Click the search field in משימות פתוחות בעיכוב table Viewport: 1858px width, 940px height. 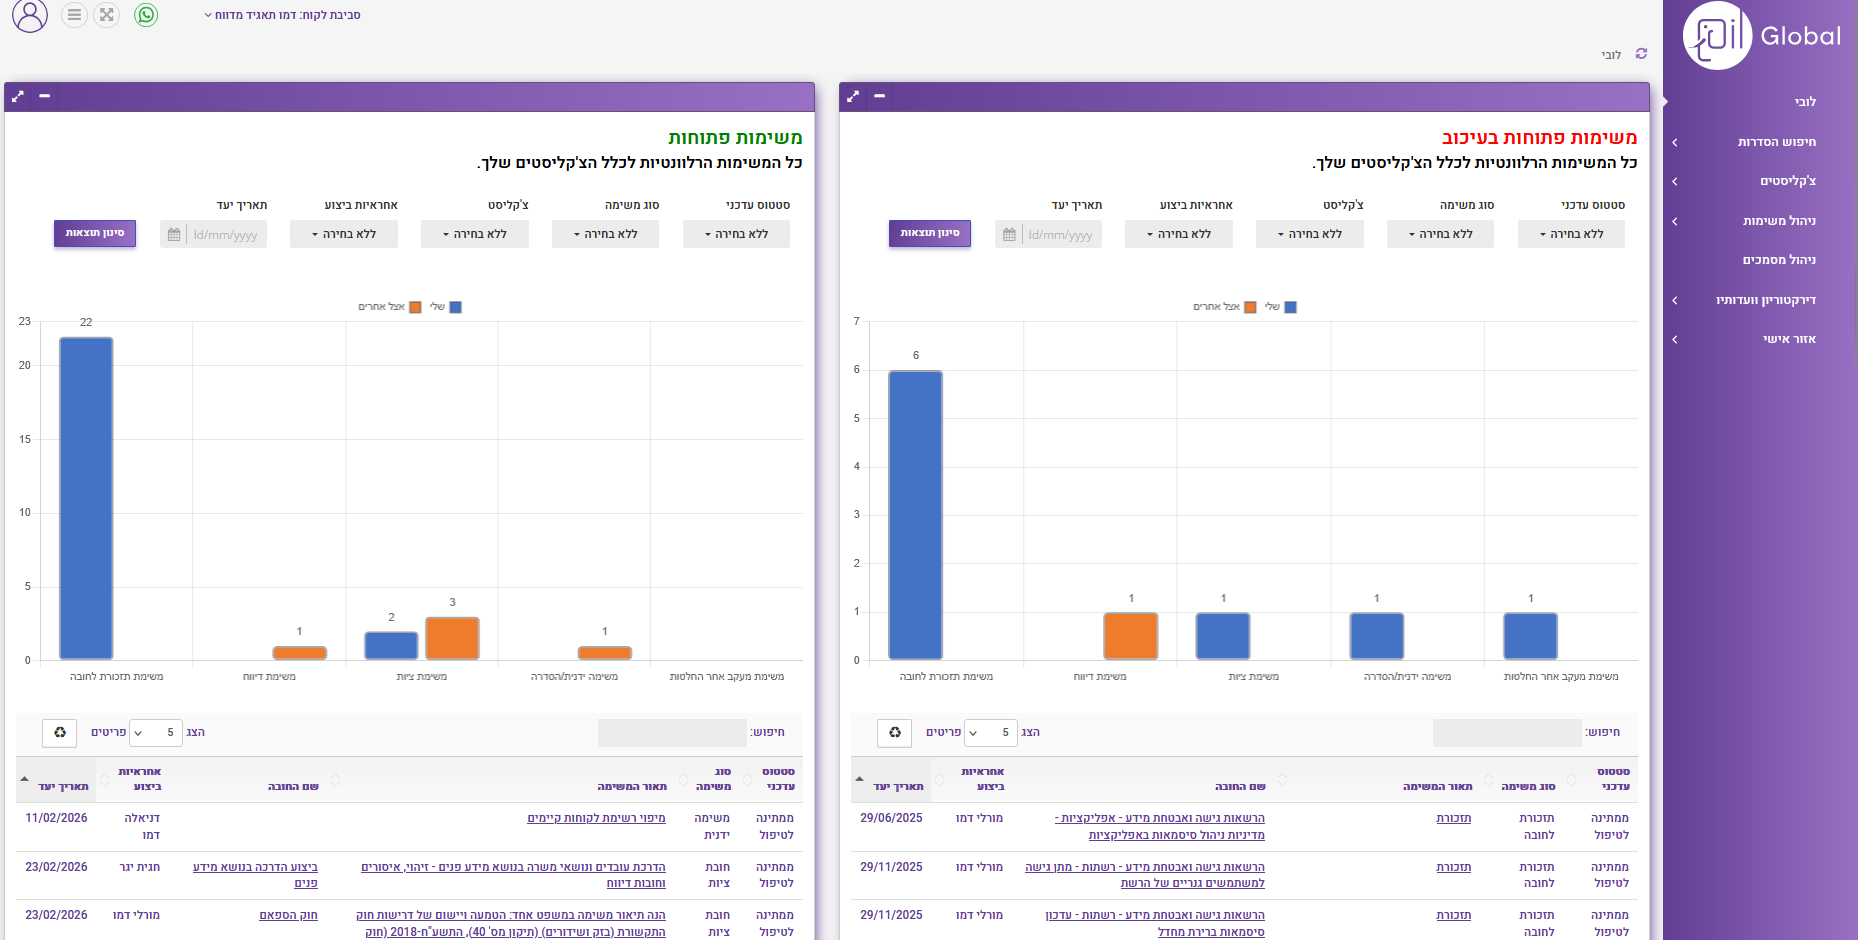[x=1506, y=733]
